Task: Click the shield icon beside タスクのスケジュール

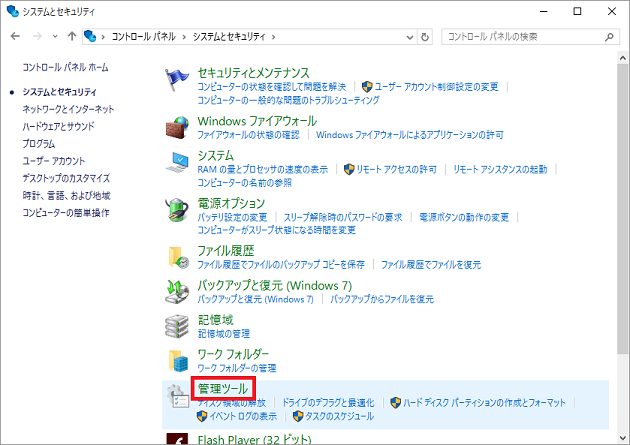Action: [297, 416]
